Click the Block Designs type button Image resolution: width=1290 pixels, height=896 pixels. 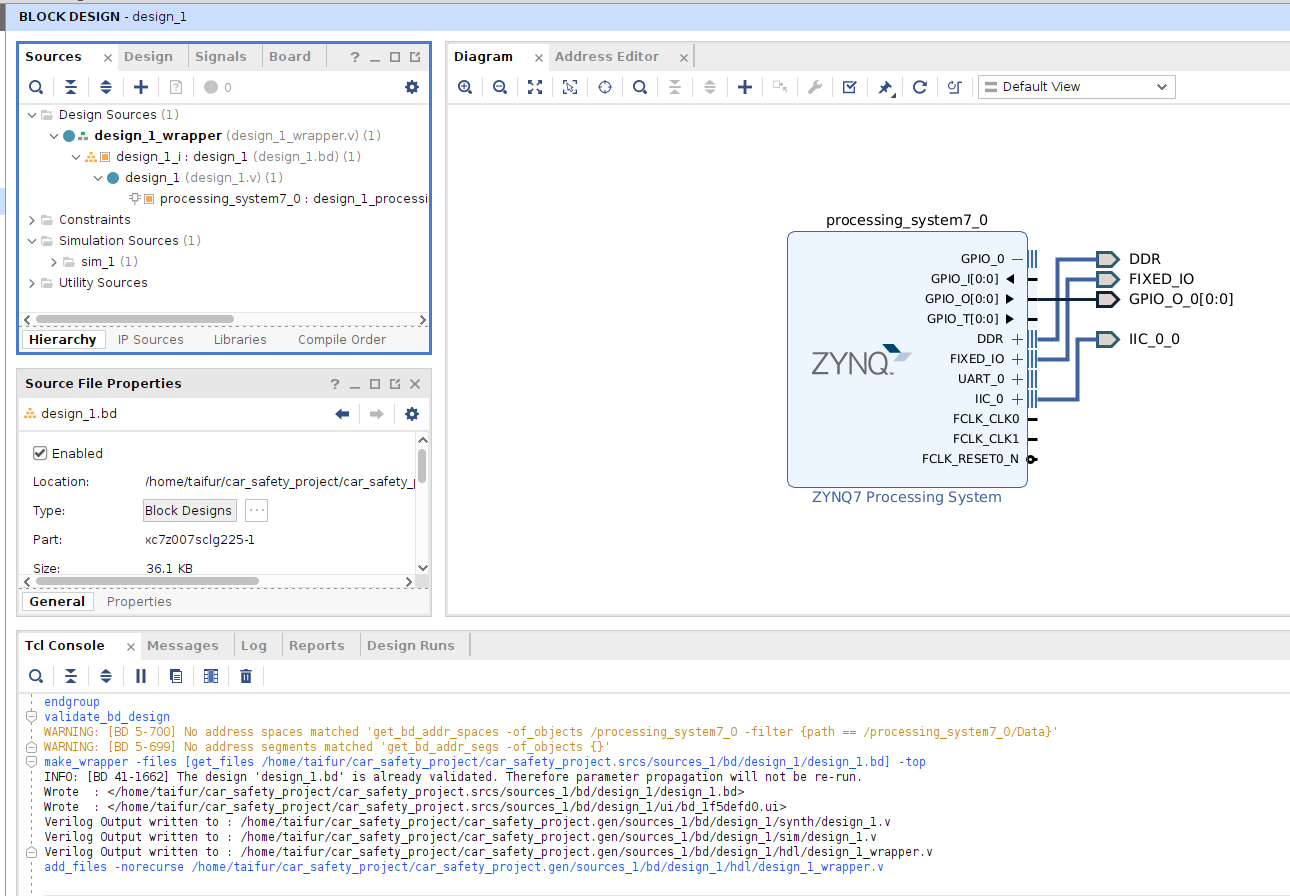click(x=189, y=511)
